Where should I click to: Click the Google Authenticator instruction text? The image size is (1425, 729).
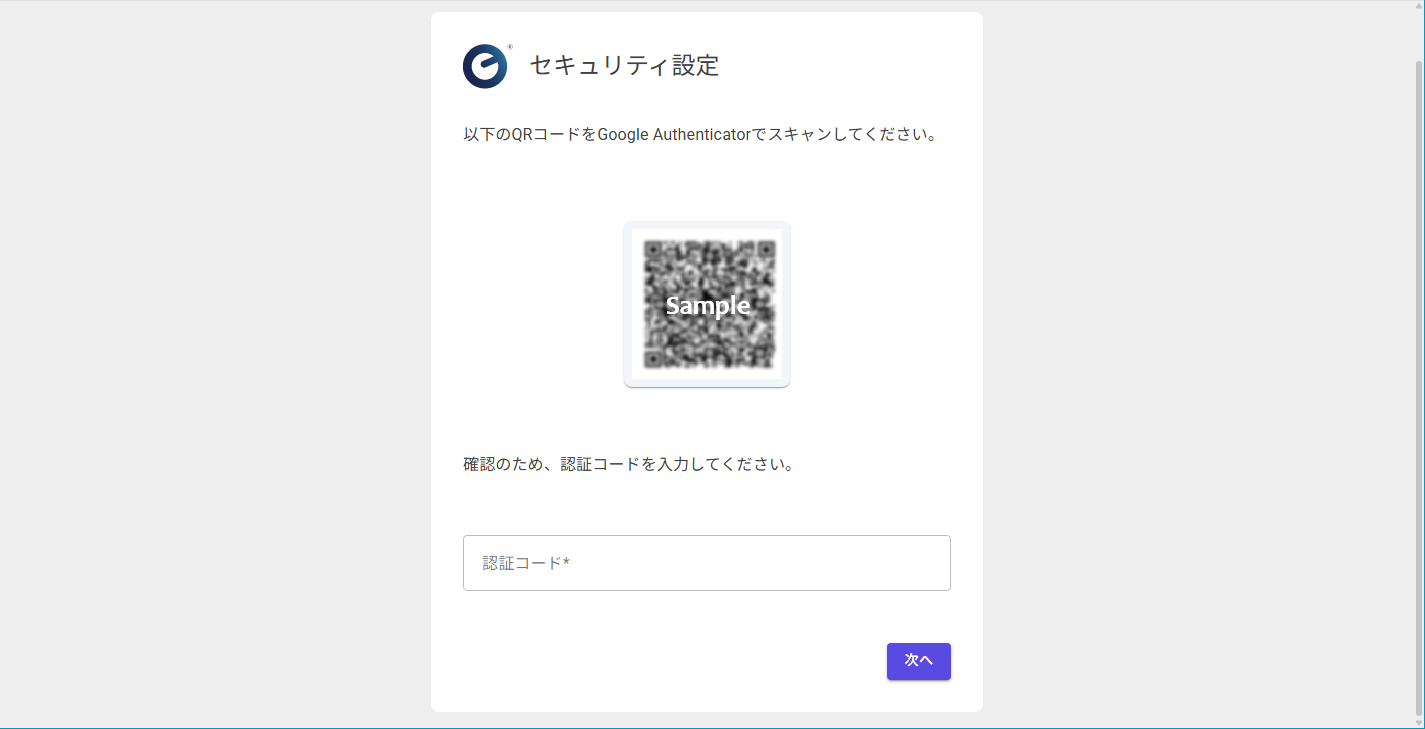[x=701, y=133]
